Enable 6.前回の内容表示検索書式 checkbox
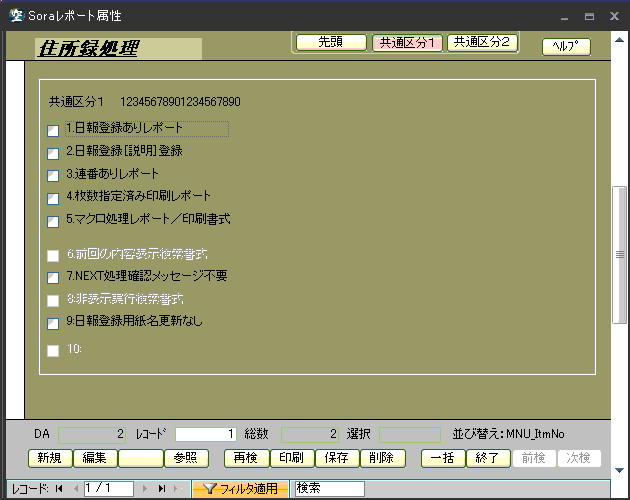Viewport: 630px width, 500px height. click(x=53, y=256)
